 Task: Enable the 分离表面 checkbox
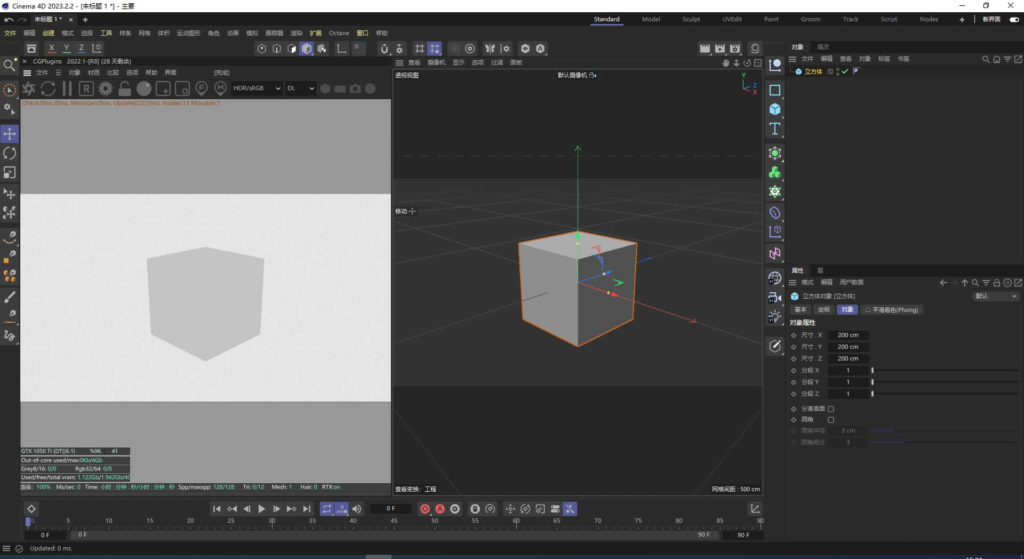(831, 408)
